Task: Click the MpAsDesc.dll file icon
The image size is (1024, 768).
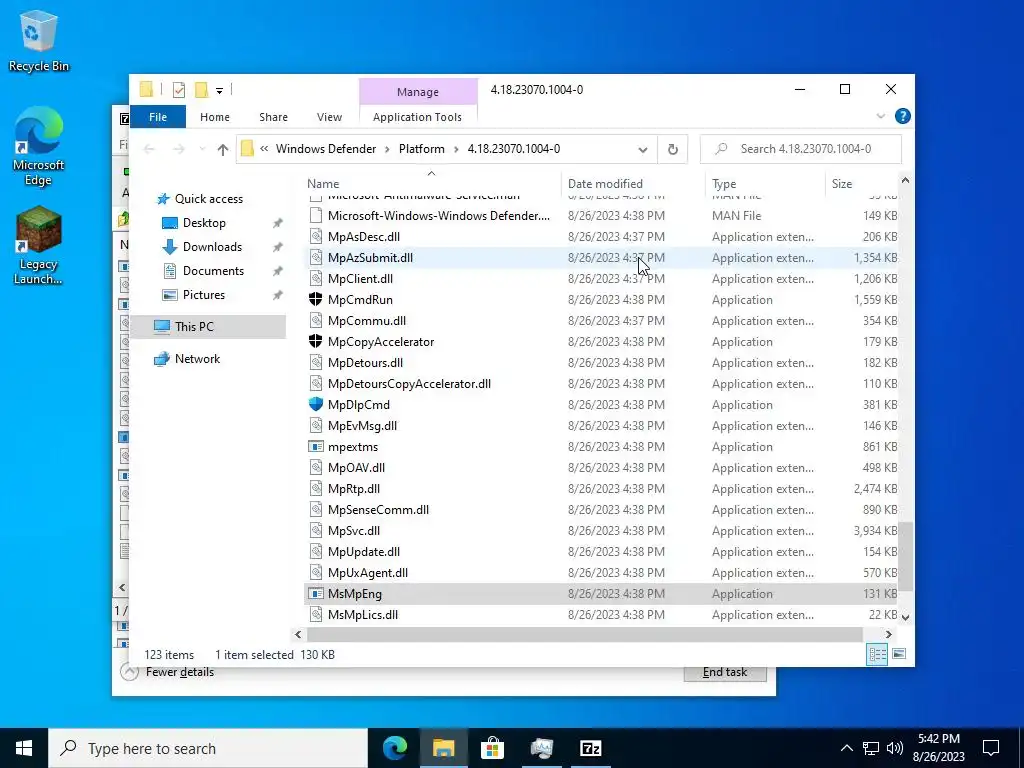Action: click(x=315, y=236)
